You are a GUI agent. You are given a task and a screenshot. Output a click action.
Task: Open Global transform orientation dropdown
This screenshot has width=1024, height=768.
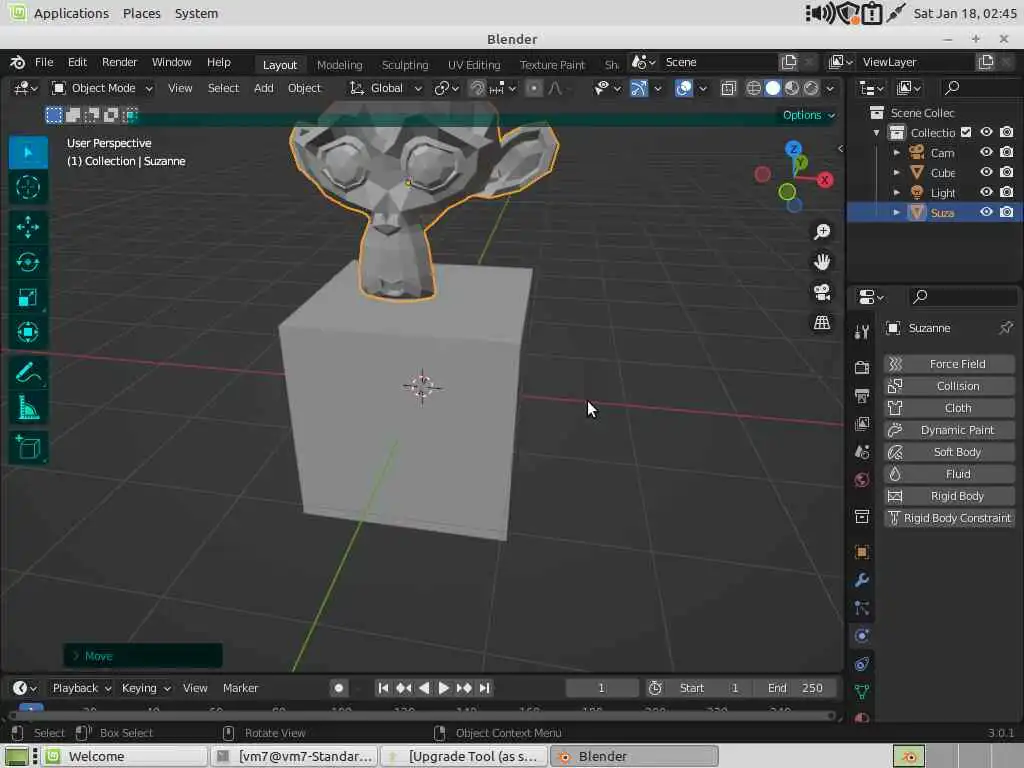click(x=385, y=88)
